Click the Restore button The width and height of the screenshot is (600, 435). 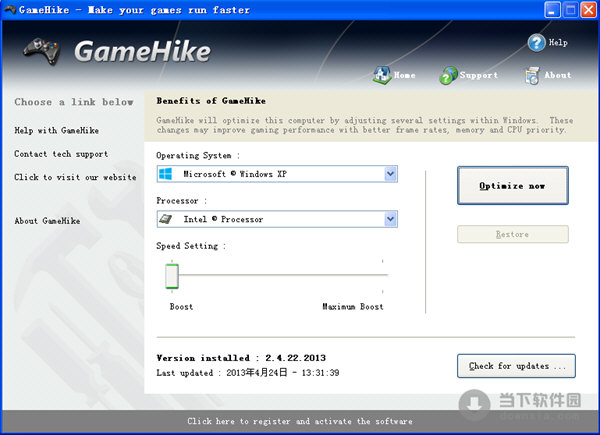point(513,234)
